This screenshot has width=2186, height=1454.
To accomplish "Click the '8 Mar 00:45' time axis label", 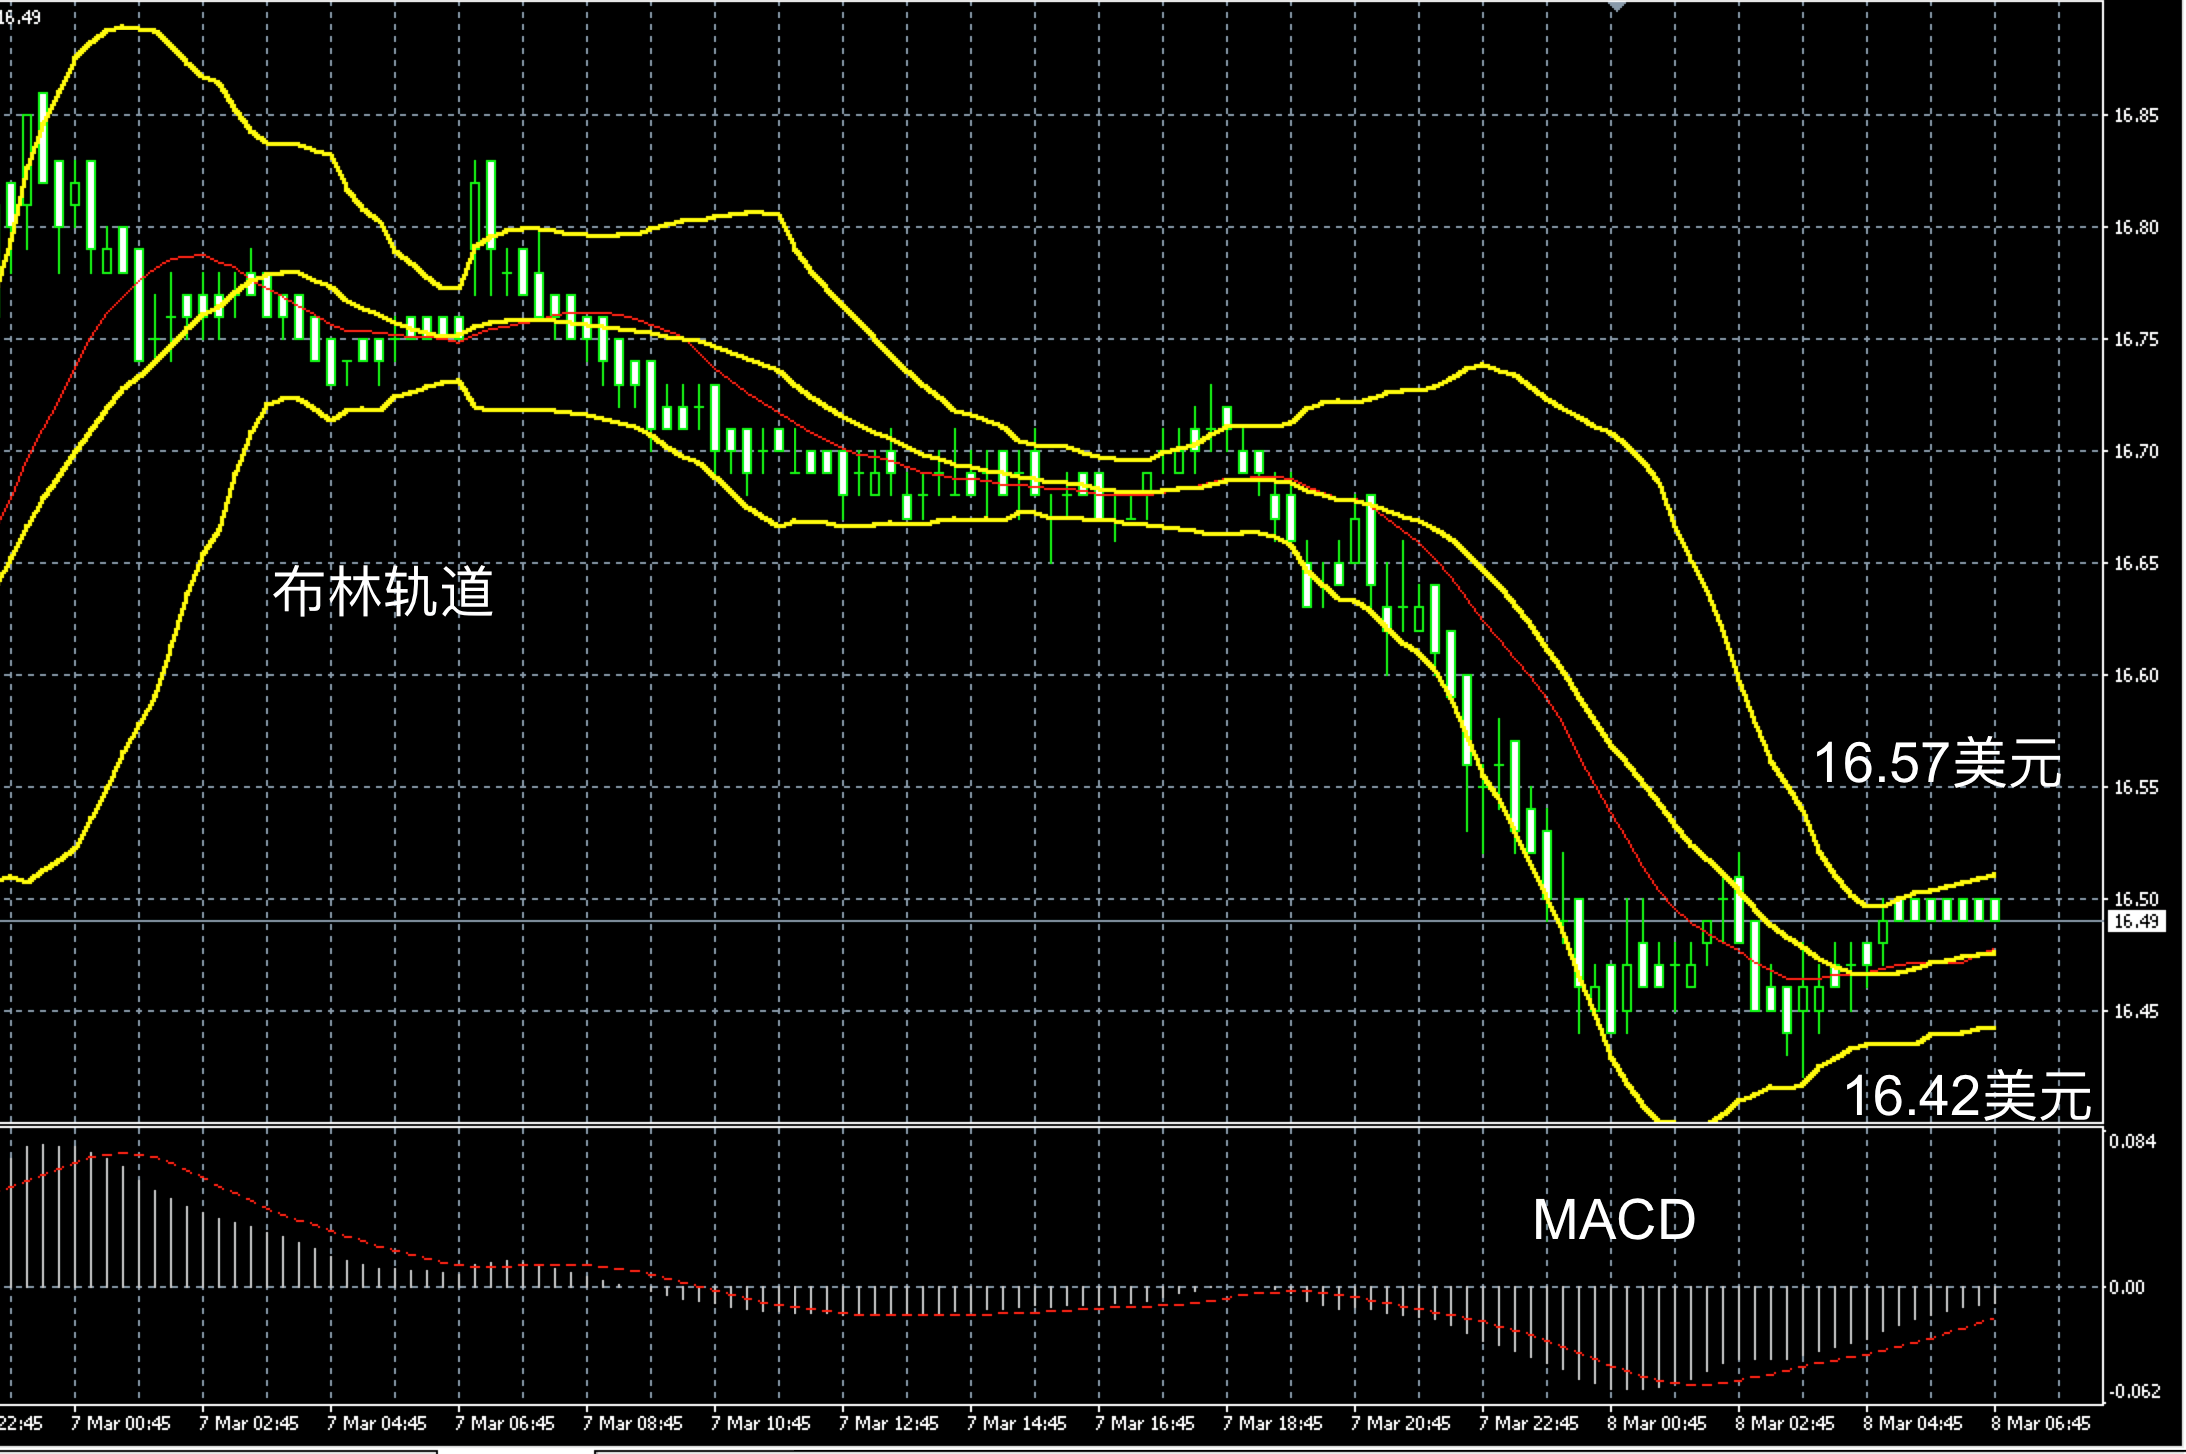I will pos(1657,1423).
